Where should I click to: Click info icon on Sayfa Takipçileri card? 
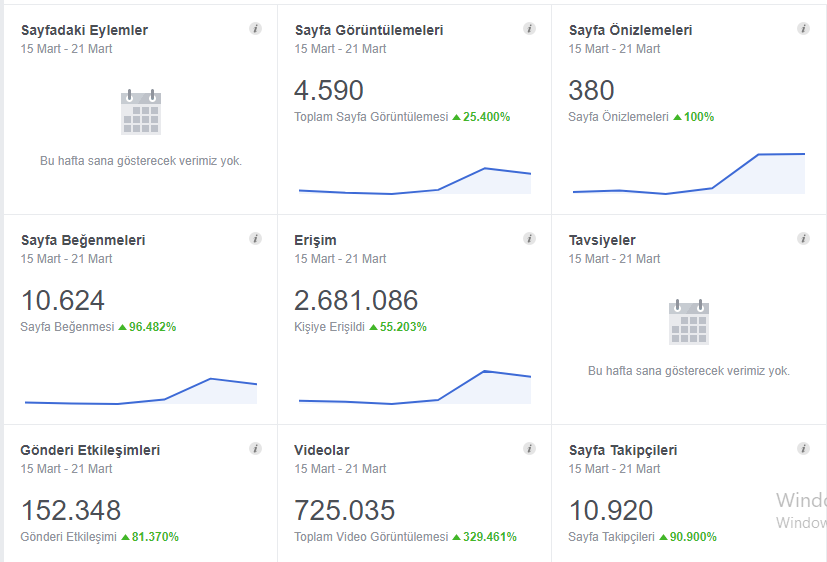click(803, 449)
